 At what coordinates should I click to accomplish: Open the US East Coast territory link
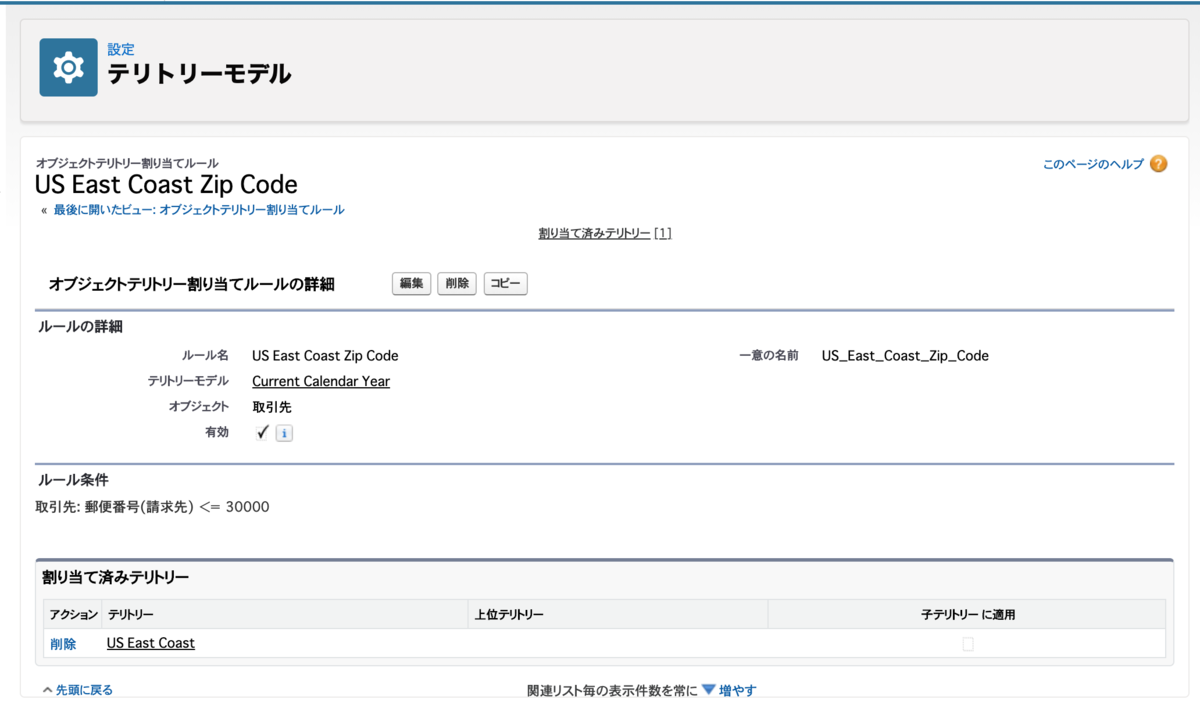coord(149,643)
